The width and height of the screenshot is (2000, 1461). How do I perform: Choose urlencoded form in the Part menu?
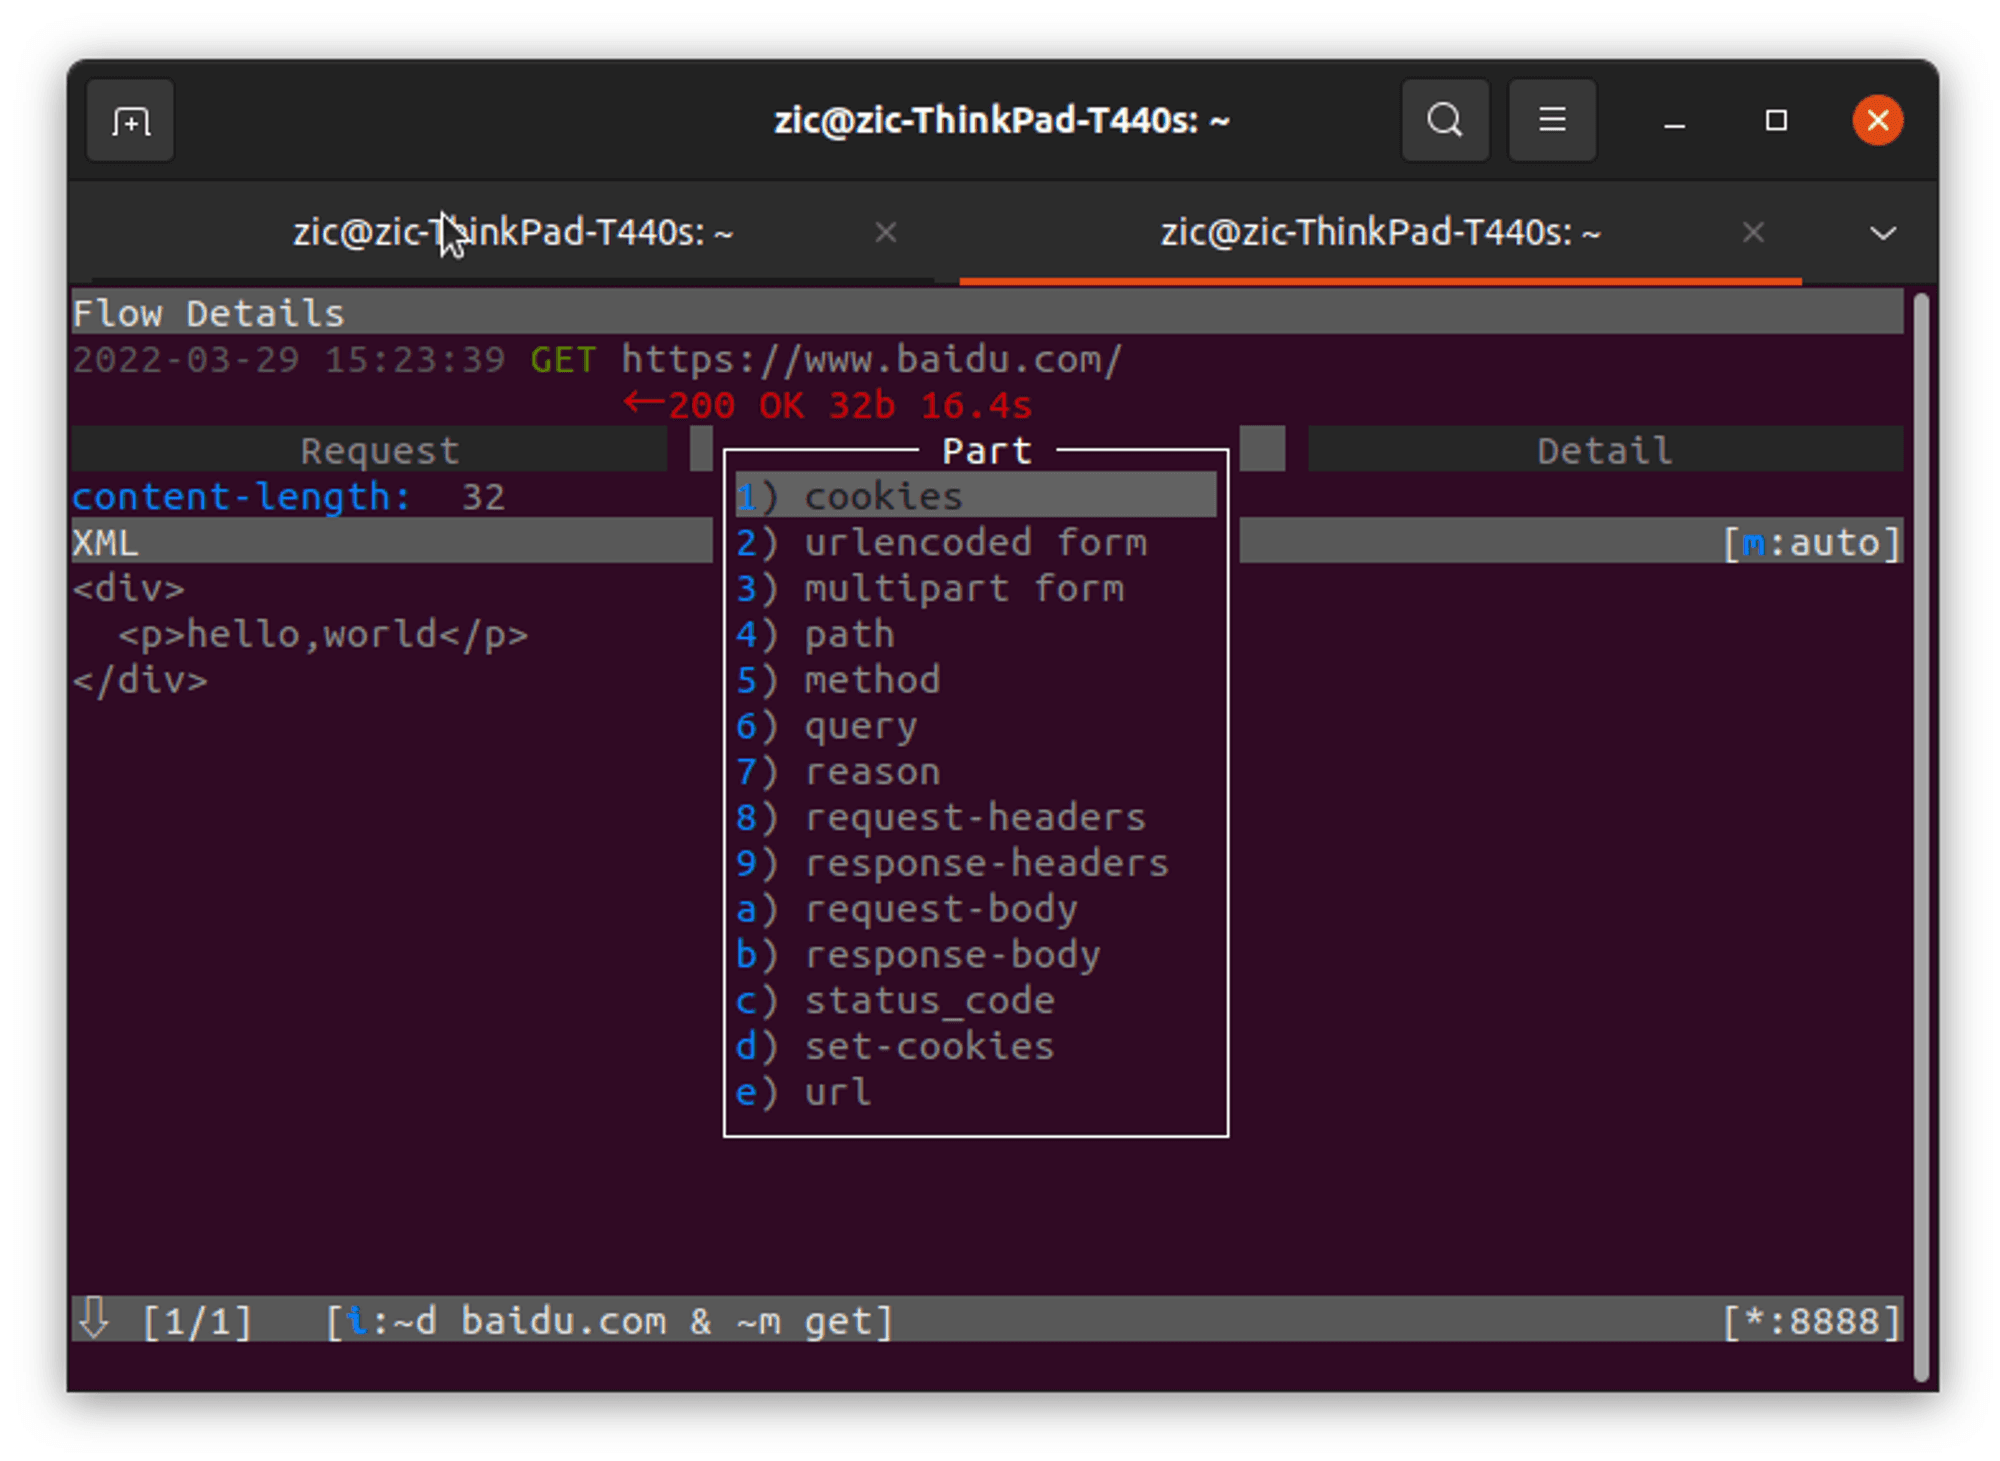(x=976, y=542)
